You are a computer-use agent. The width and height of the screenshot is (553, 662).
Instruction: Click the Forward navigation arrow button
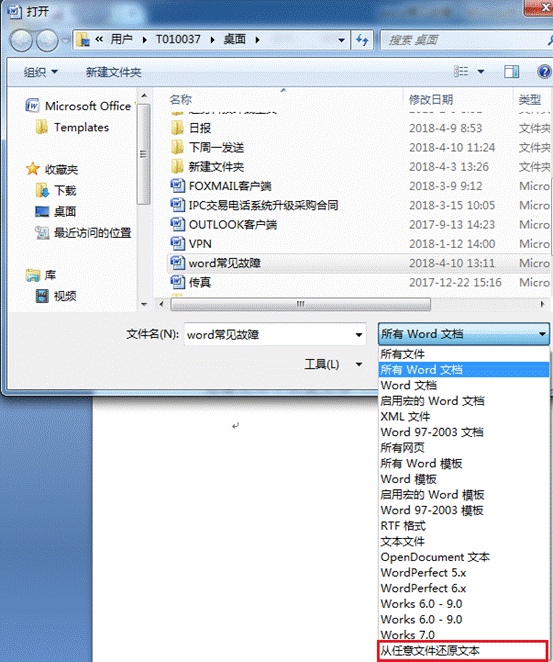[x=47, y=41]
